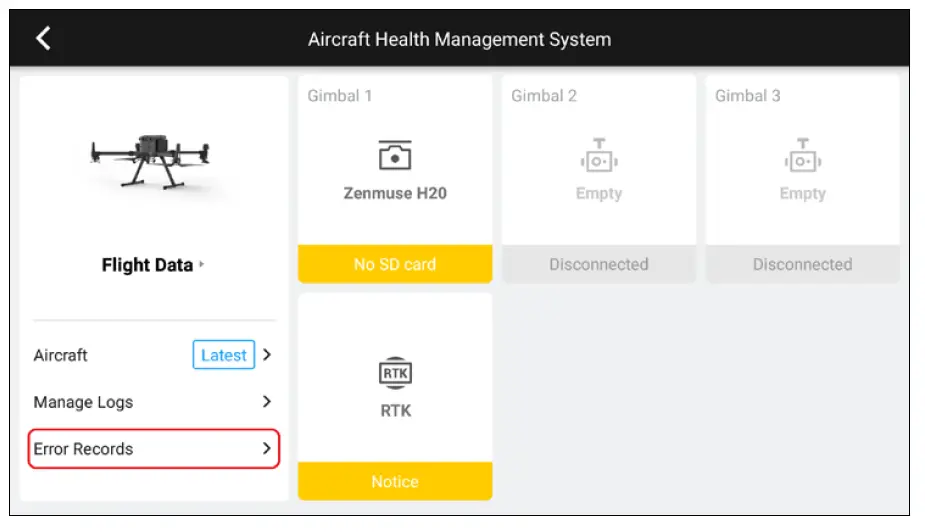Select the Gimbal 1 card label
Viewport: 925px width, 532px height.
pos(341,96)
